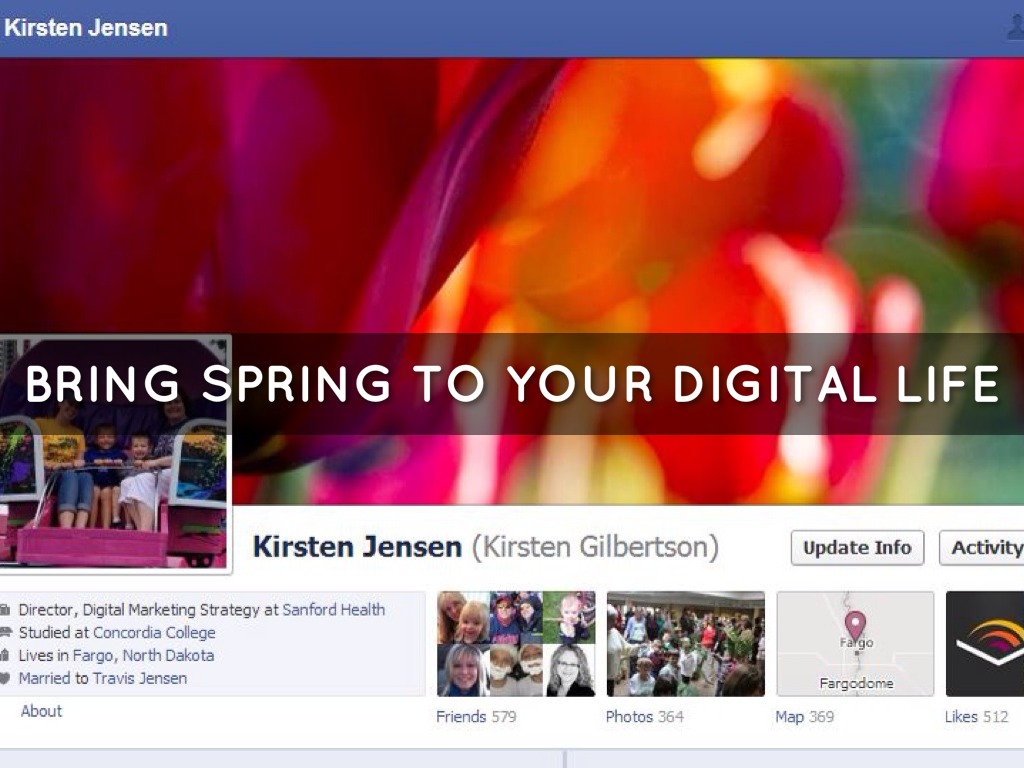Open the Friends photo collage thumbnail
Image resolution: width=1024 pixels, height=768 pixels.
click(x=516, y=643)
